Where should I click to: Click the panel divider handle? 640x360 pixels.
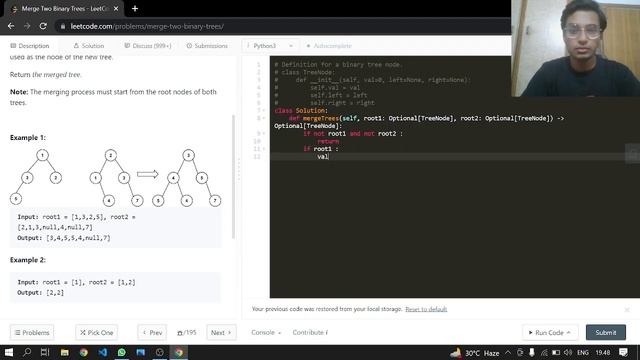(x=239, y=169)
